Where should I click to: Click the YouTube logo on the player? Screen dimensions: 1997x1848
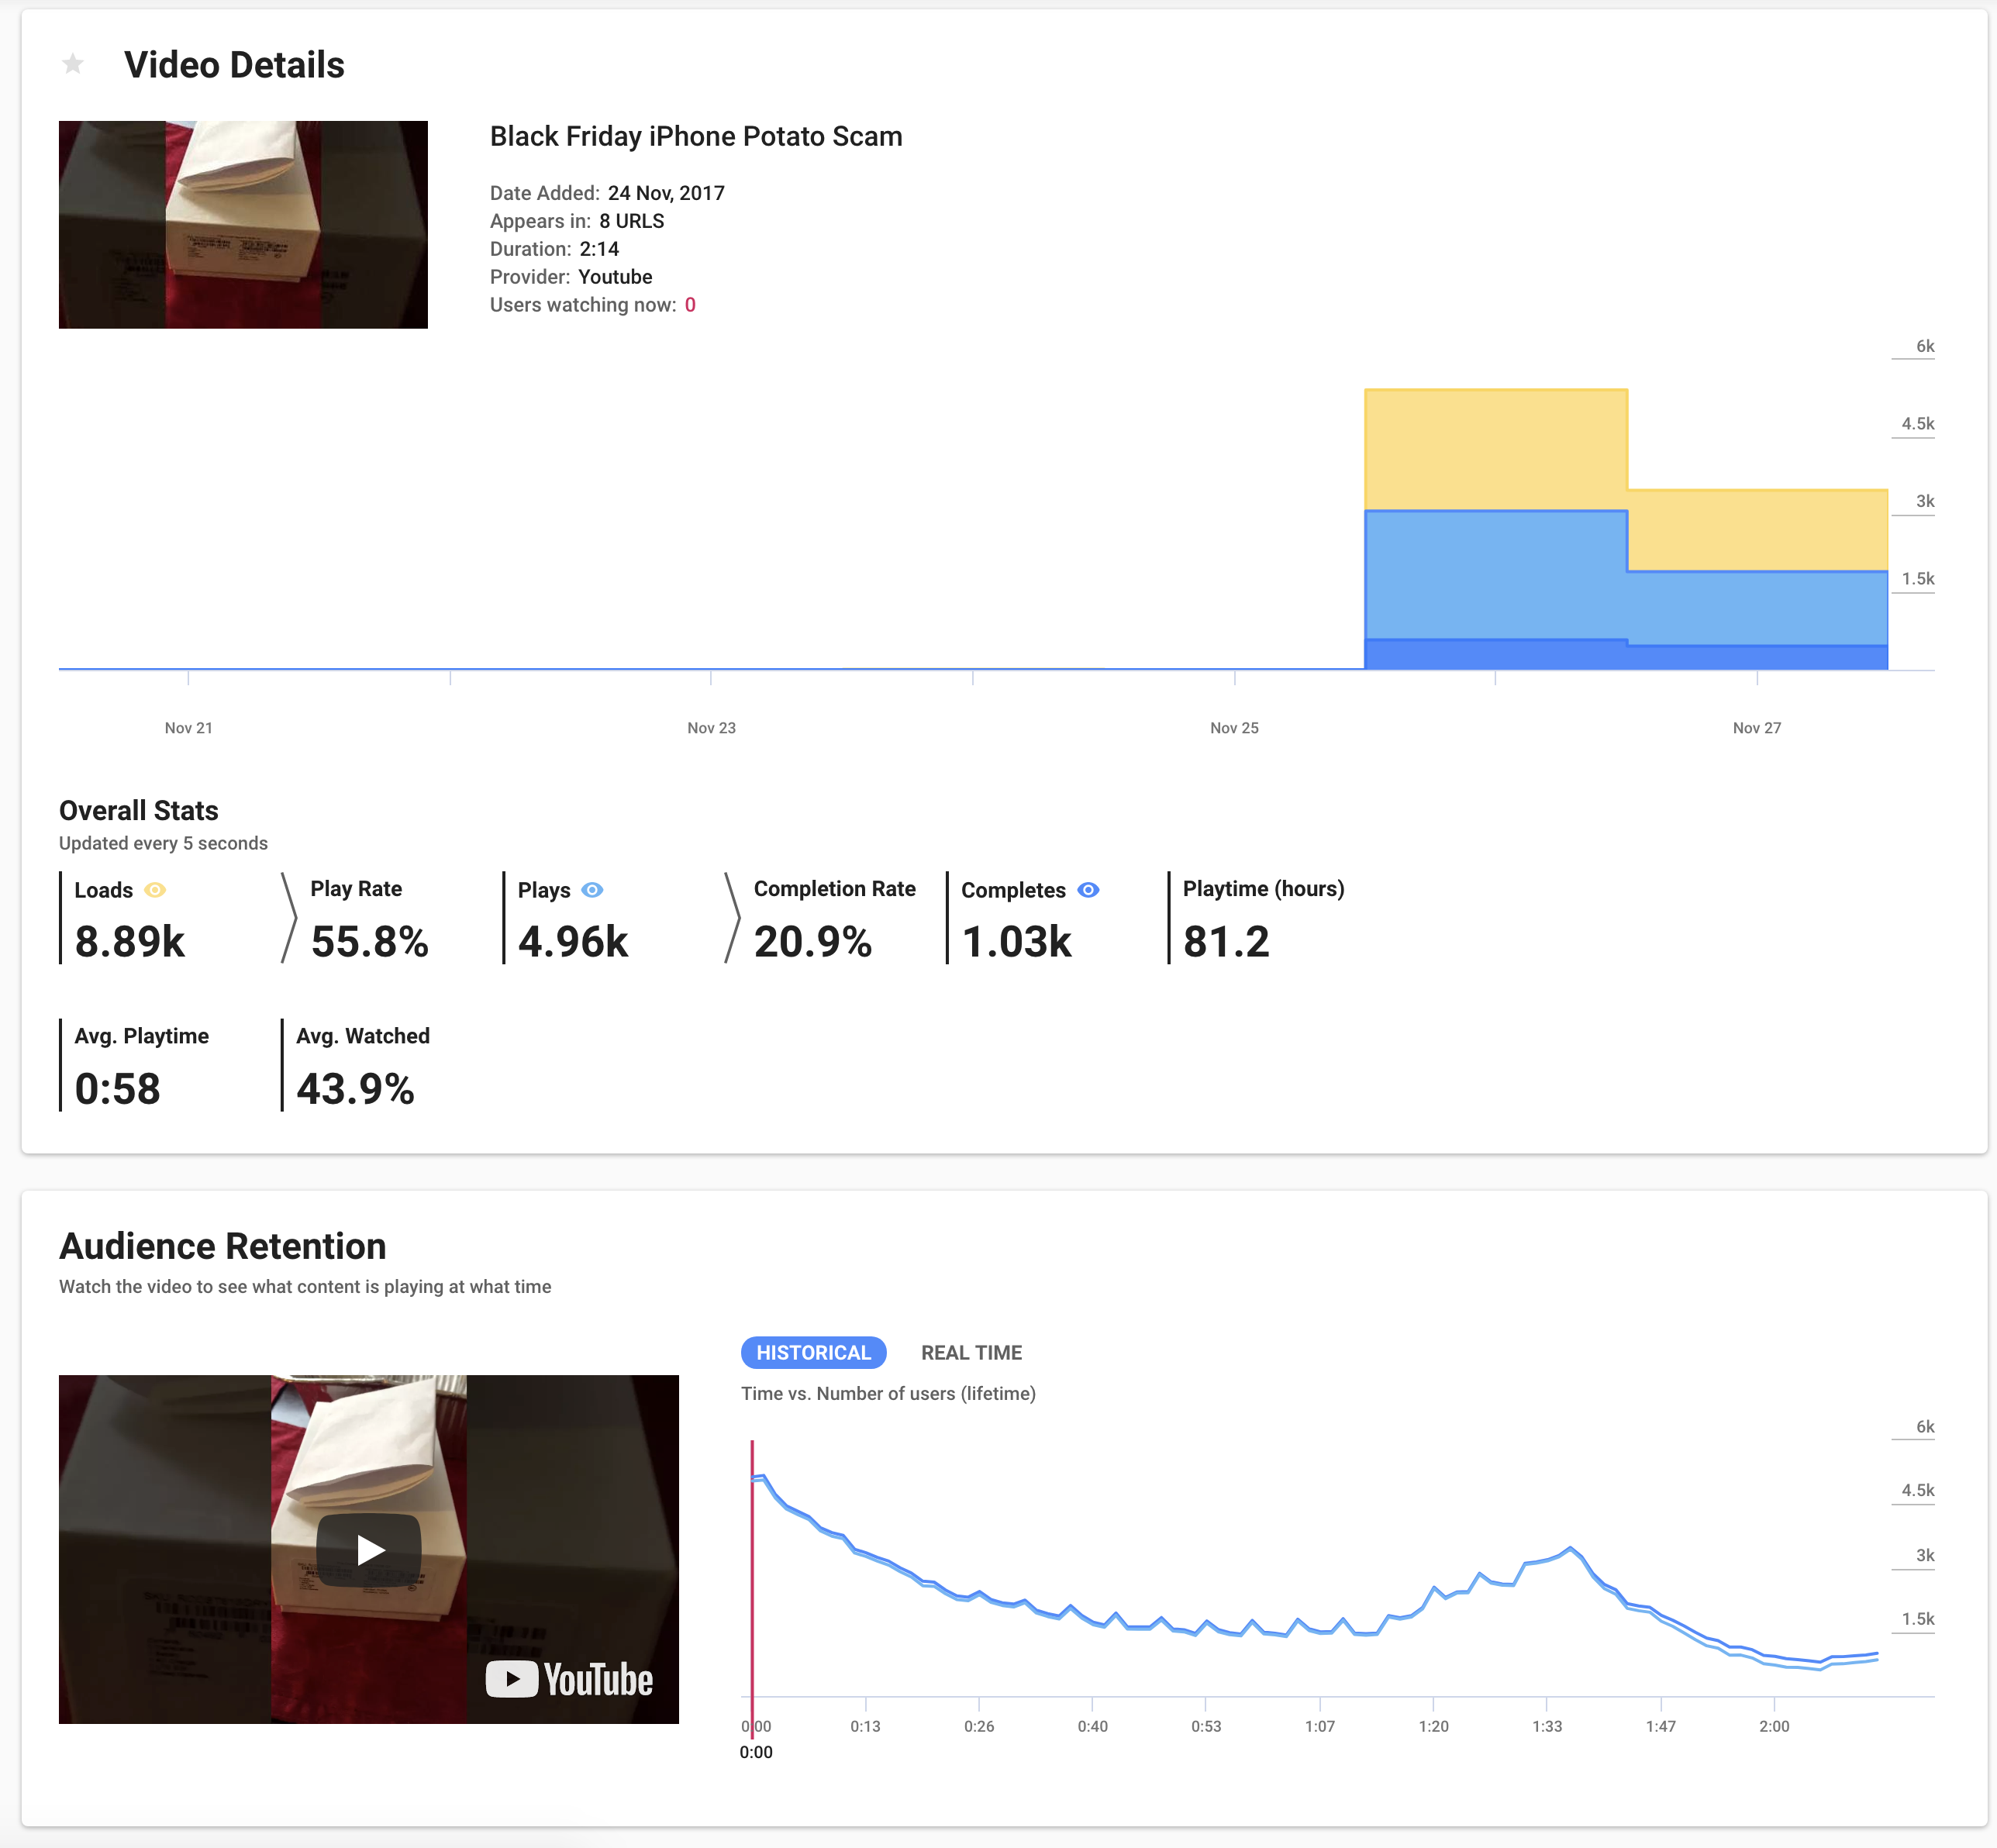pyautogui.click(x=570, y=1679)
